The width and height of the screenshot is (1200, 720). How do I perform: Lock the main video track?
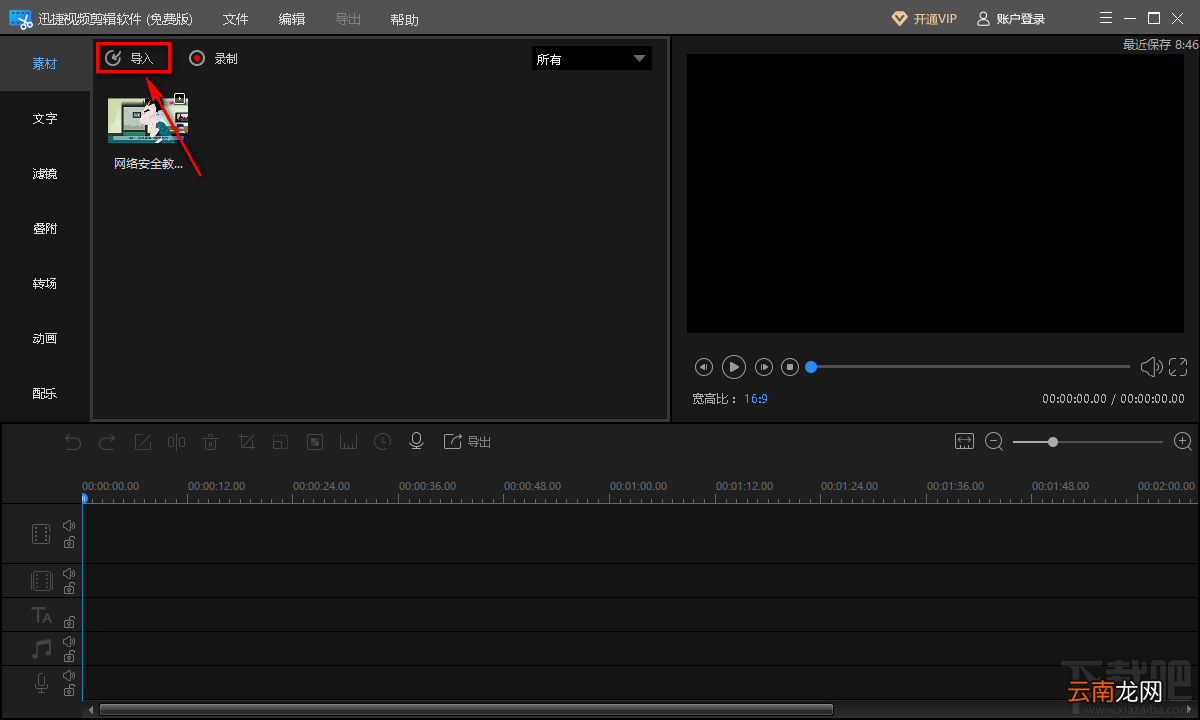pyautogui.click(x=69, y=542)
